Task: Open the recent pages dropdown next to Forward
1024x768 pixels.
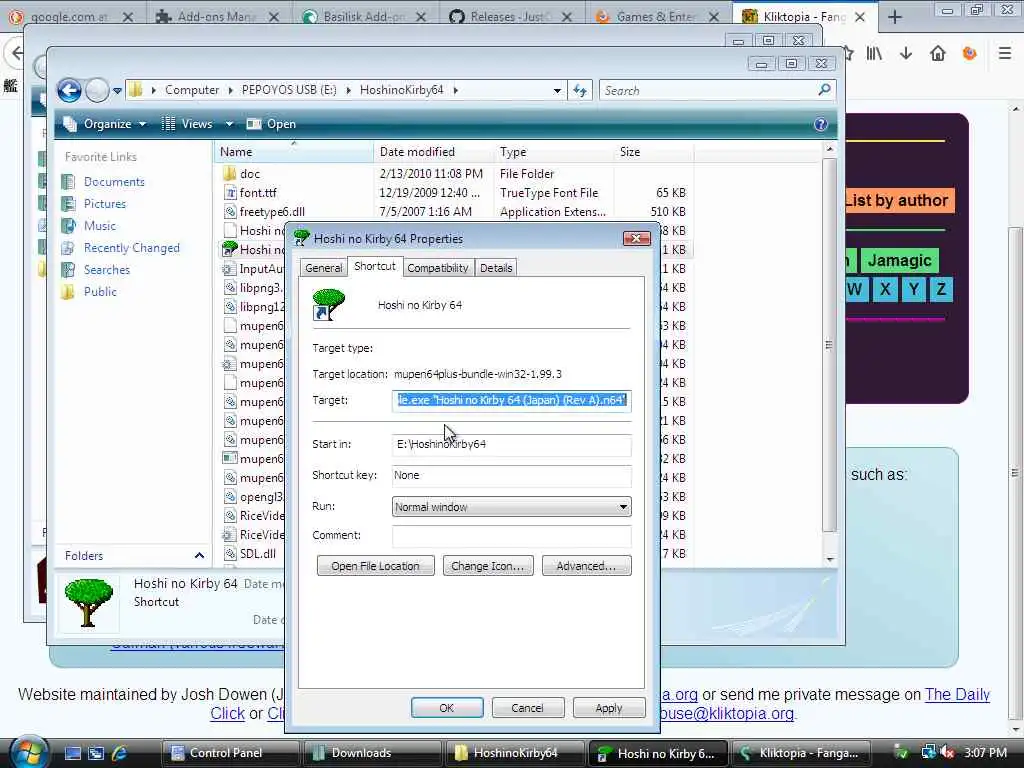Action: point(118,91)
